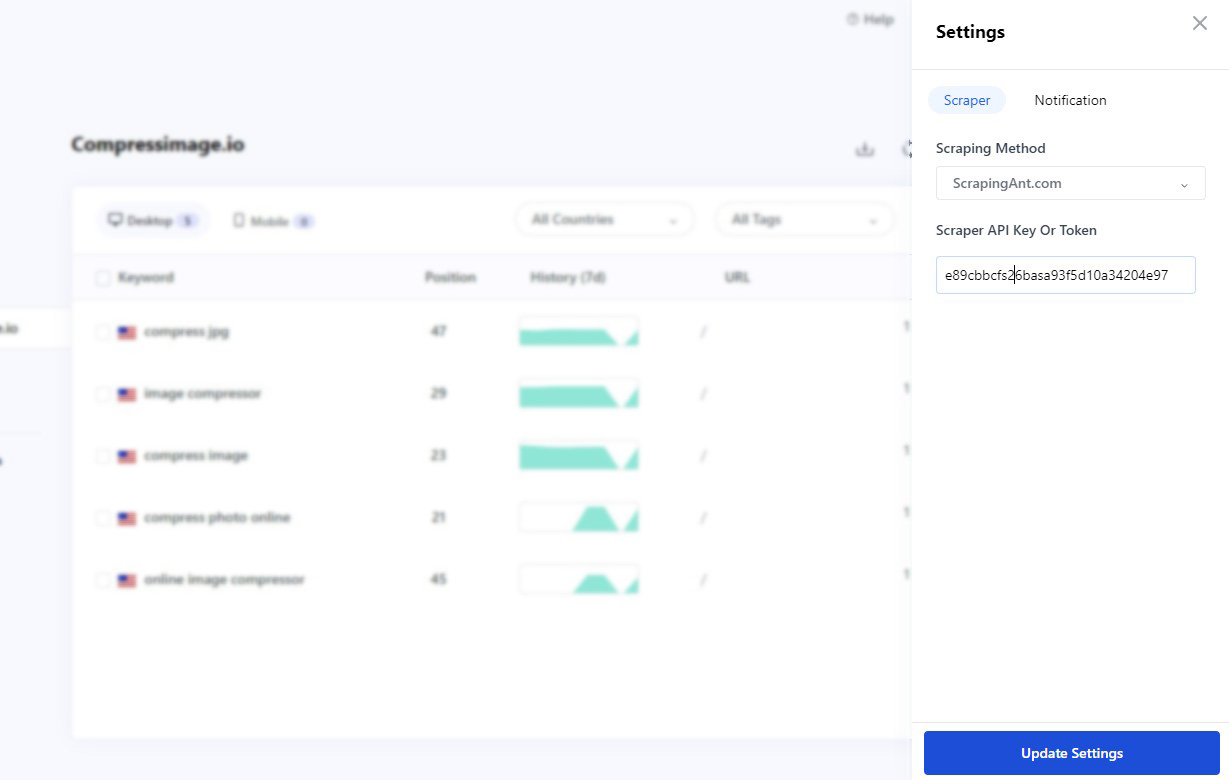Image resolution: width=1229 pixels, height=780 pixels.
Task: Click the US flag beside compress jpg
Action: click(126, 331)
